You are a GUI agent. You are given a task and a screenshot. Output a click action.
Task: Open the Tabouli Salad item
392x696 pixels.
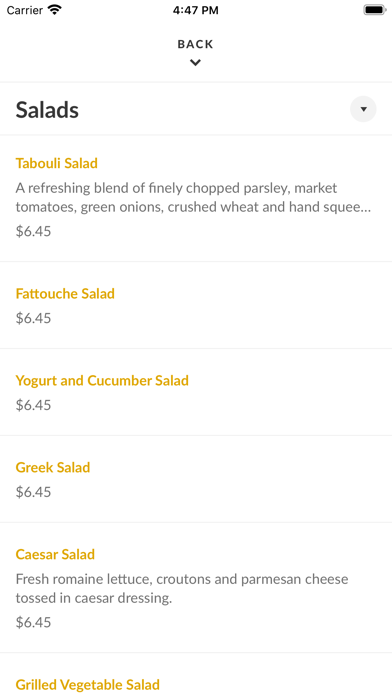pyautogui.click(x=57, y=163)
